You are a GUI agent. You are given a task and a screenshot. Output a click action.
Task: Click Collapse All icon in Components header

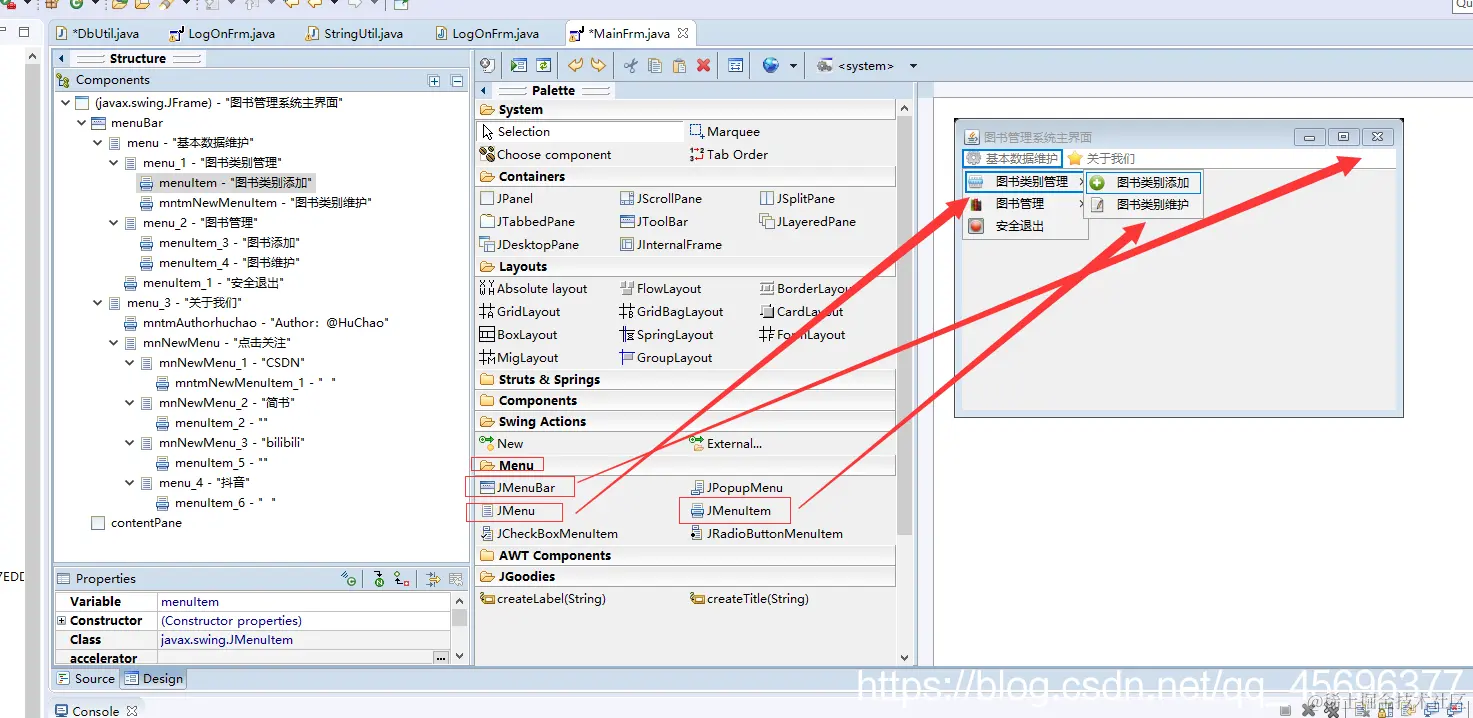coord(457,81)
